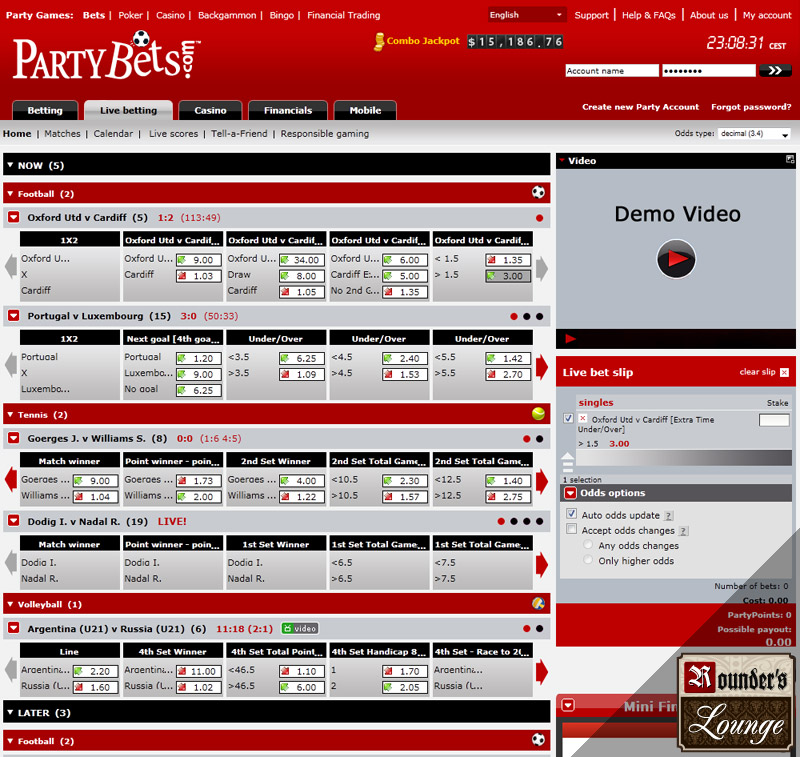Screen dimensions: 800x757
Task: Select Cardiff odds 1.03
Action: click(x=198, y=276)
